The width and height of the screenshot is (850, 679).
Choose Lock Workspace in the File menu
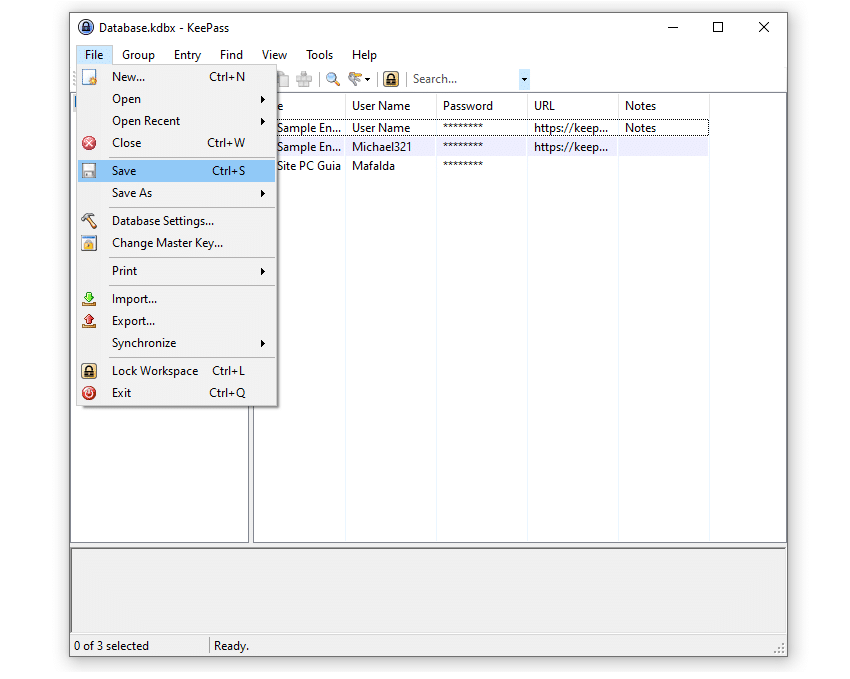coord(177,371)
